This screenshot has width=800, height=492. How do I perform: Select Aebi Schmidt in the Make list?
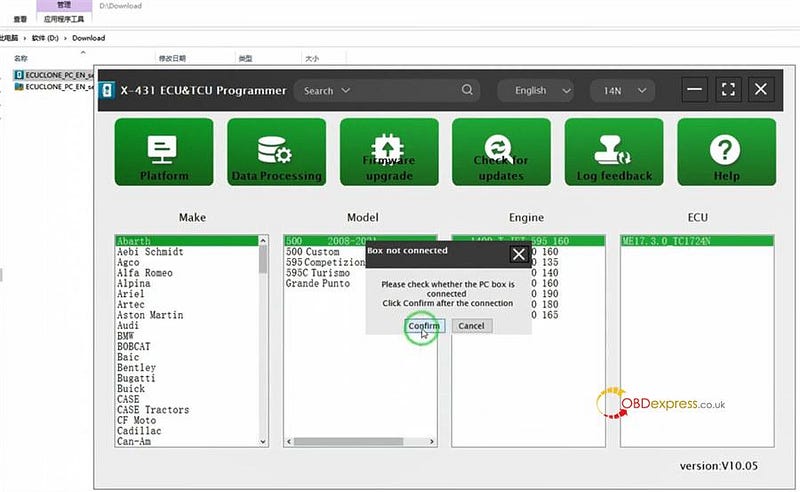tap(187, 252)
